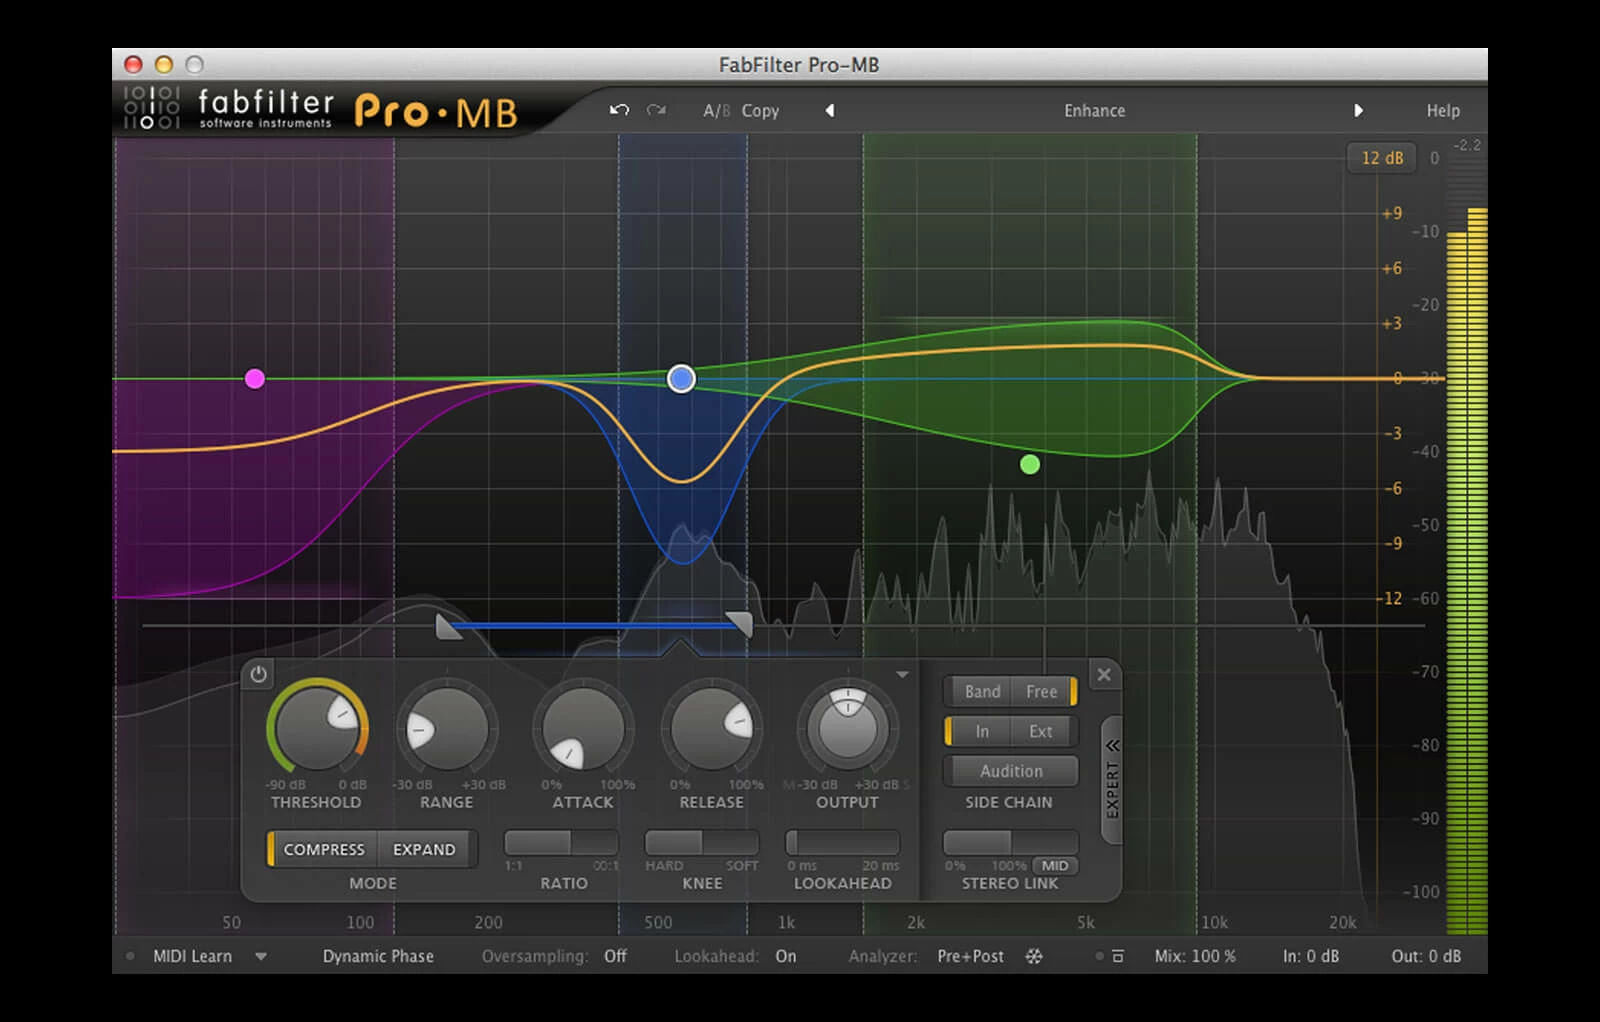Go to previous preset with left arrow

point(829,110)
